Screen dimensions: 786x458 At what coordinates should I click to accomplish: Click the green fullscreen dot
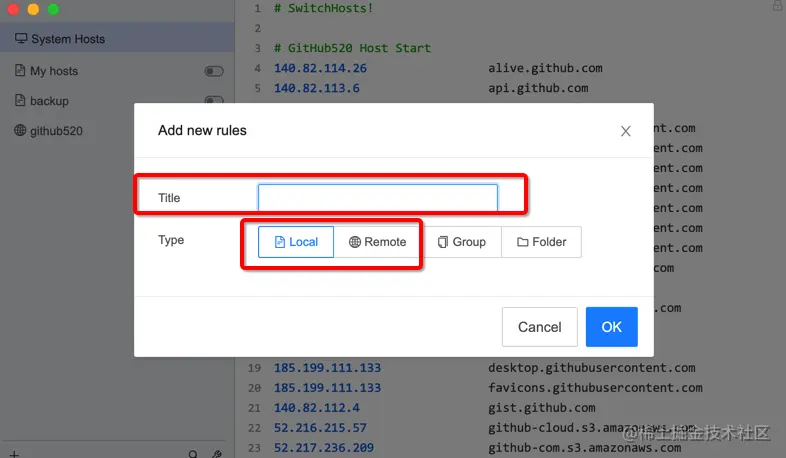pos(53,9)
